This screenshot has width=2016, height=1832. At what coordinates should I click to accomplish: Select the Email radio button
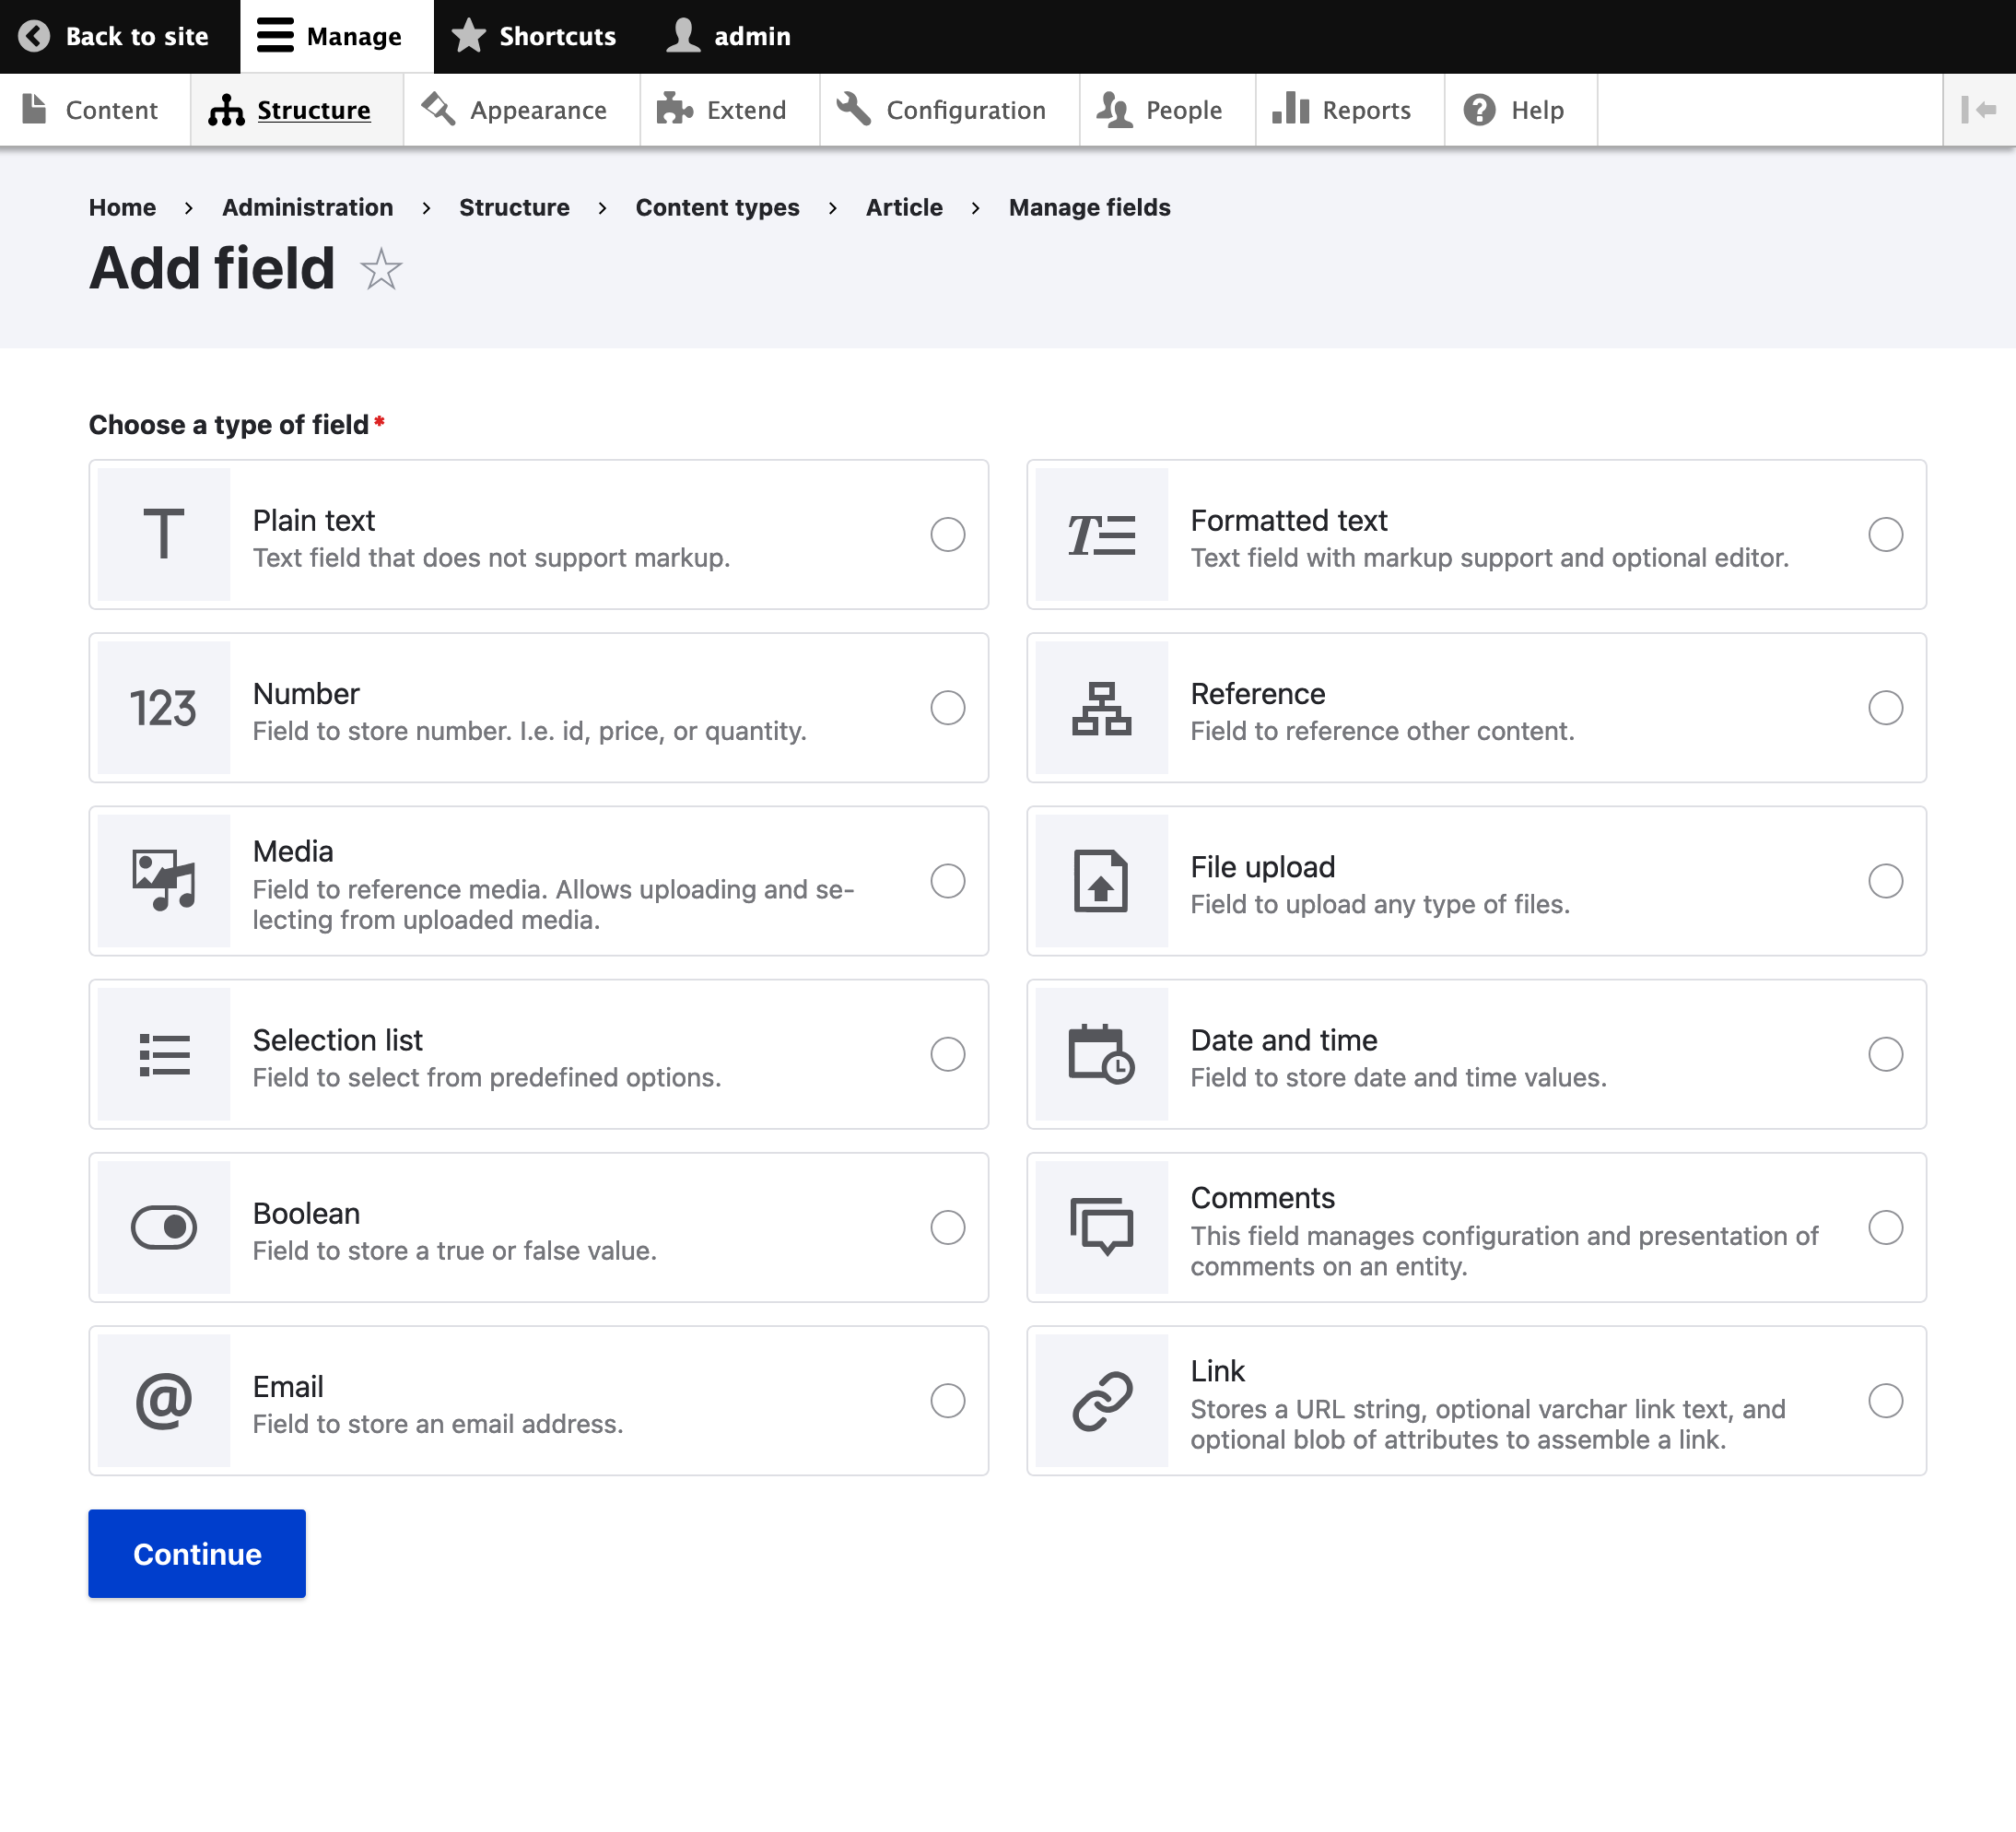click(948, 1400)
